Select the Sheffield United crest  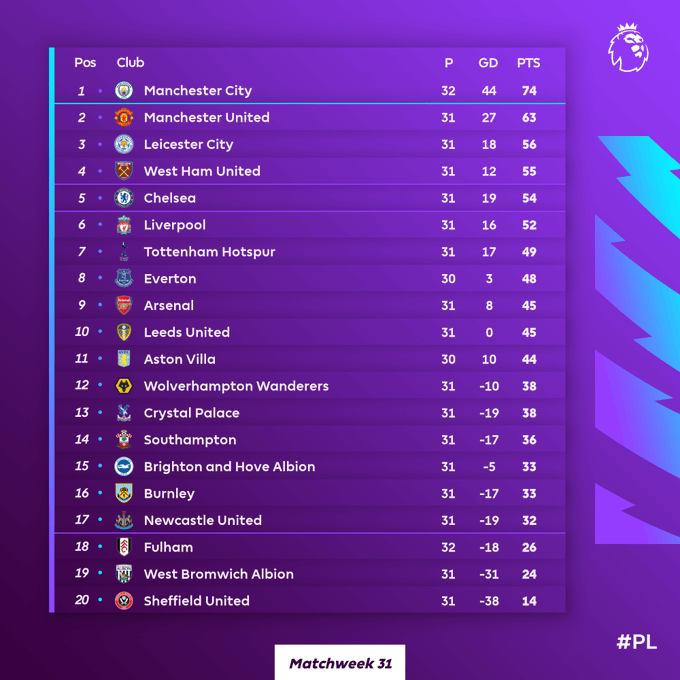pos(124,601)
